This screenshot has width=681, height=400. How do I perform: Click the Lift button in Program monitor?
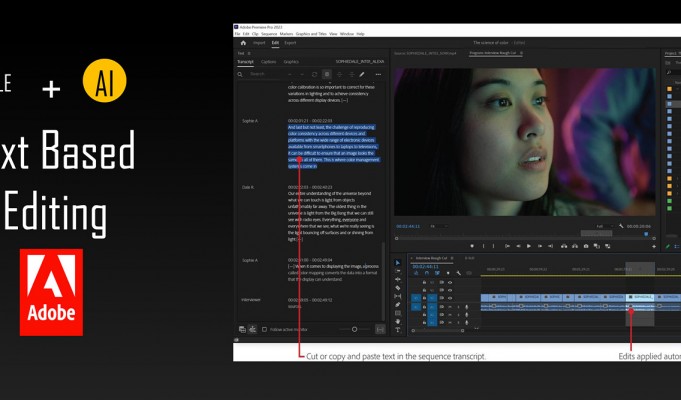[x=564, y=246]
